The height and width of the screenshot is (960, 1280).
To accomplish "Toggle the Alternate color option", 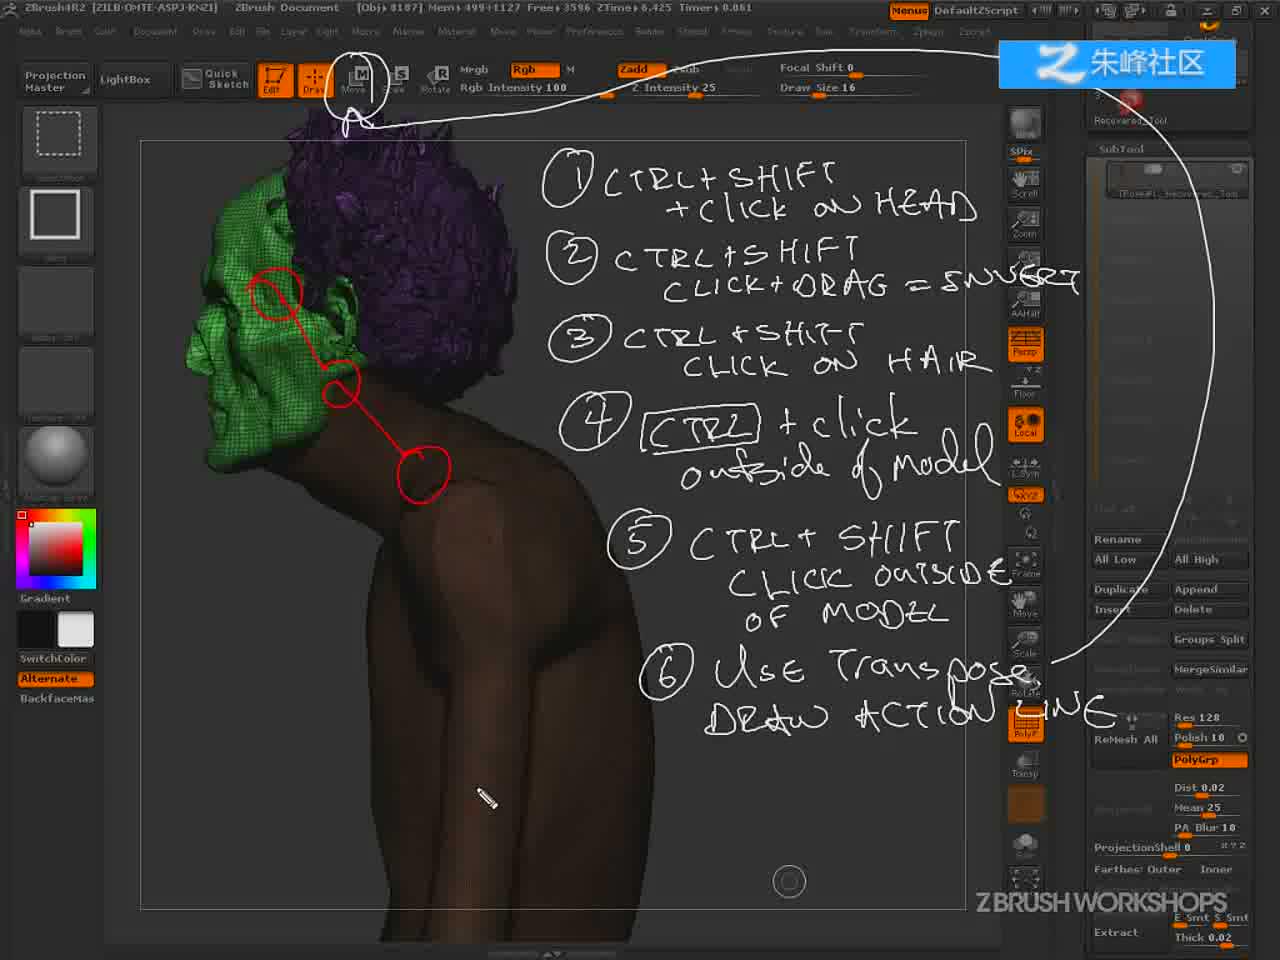I will [x=56, y=679].
